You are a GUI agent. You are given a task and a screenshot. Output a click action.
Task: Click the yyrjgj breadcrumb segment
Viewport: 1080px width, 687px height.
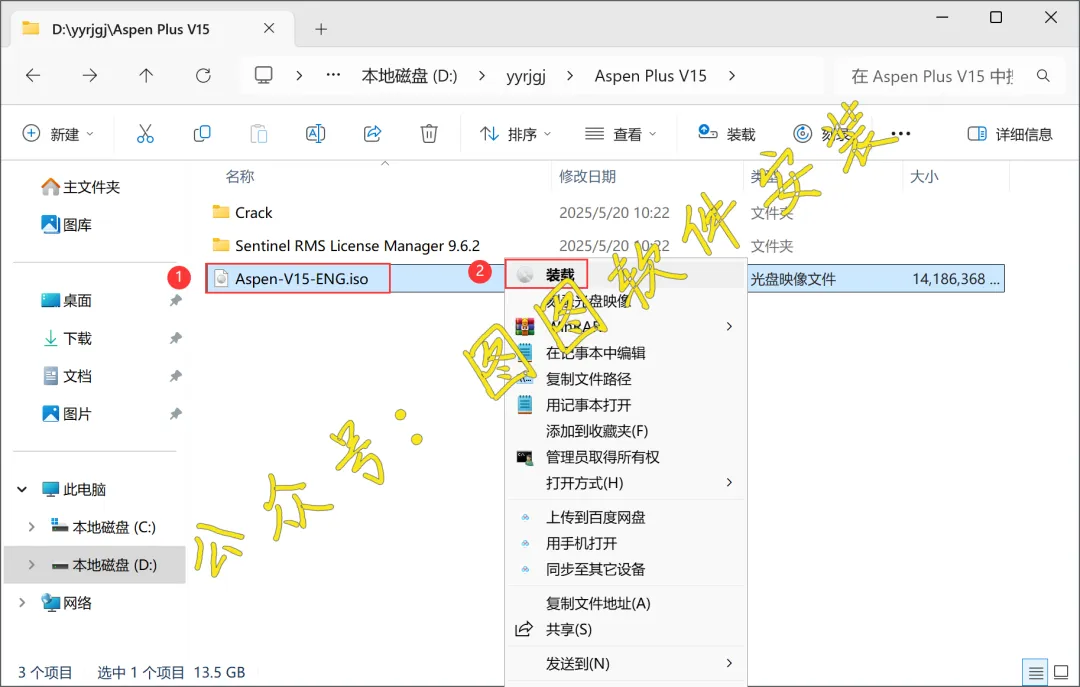click(526, 76)
